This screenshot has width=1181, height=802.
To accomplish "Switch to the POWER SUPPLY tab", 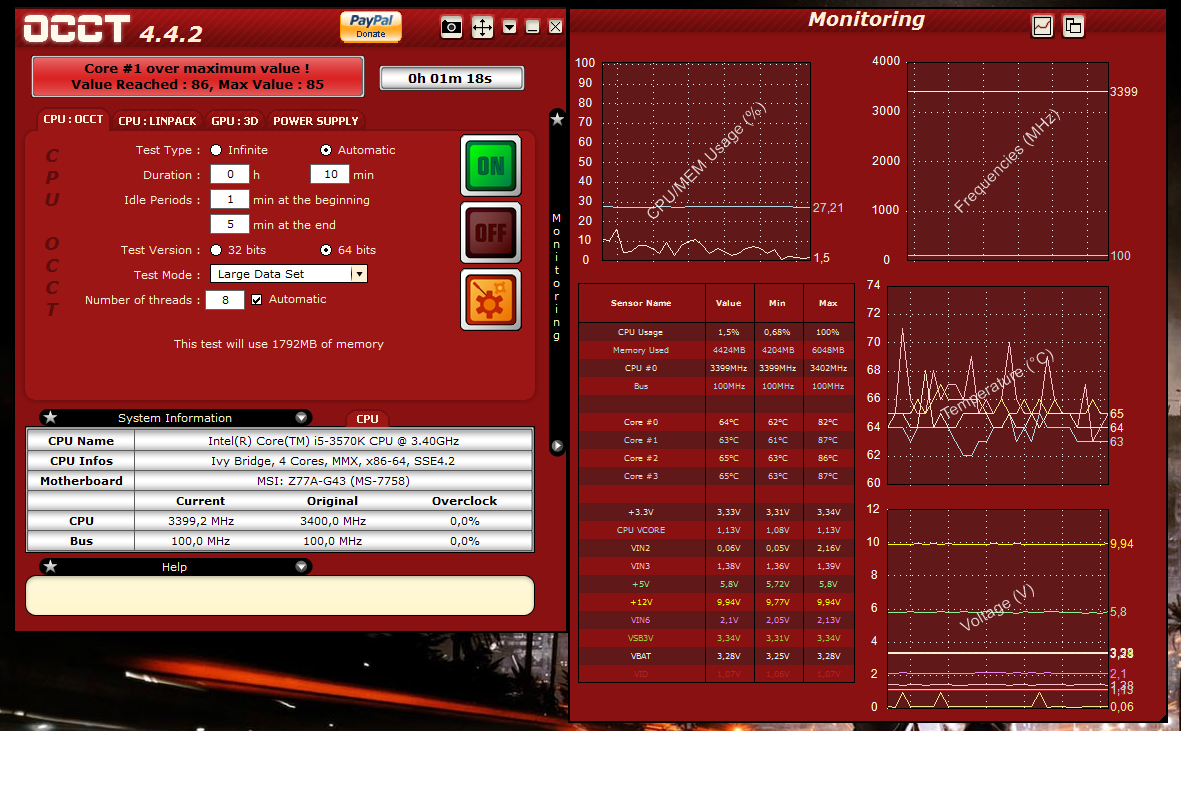I will point(316,120).
